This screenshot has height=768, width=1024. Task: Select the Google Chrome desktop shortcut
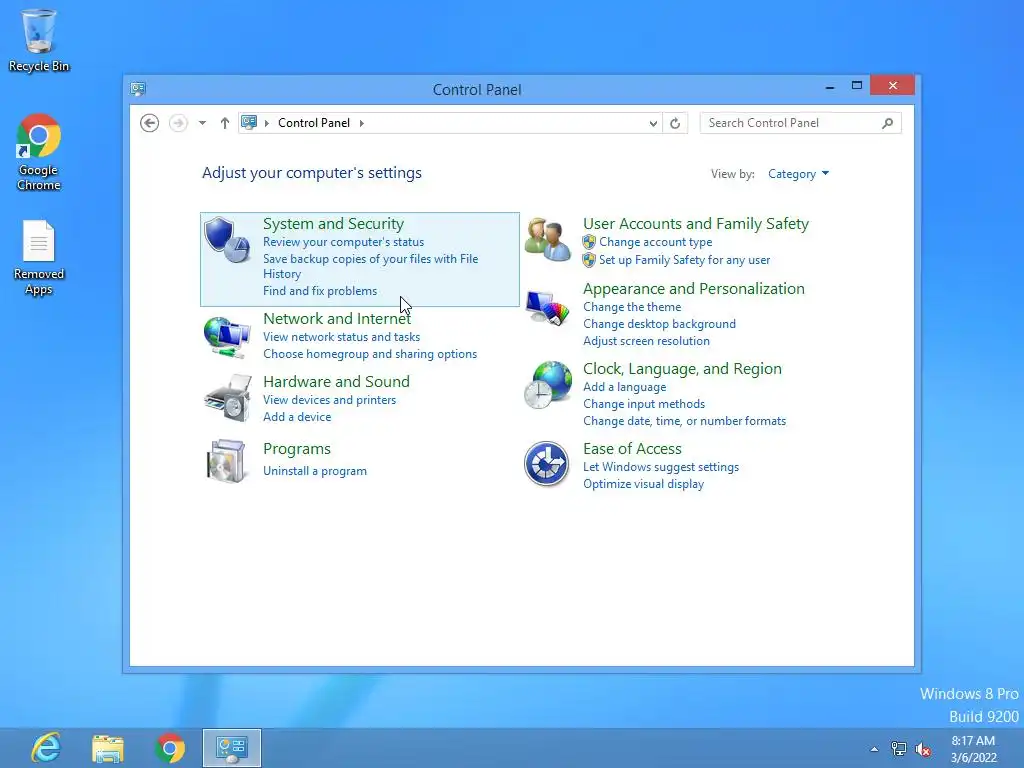pos(39,153)
